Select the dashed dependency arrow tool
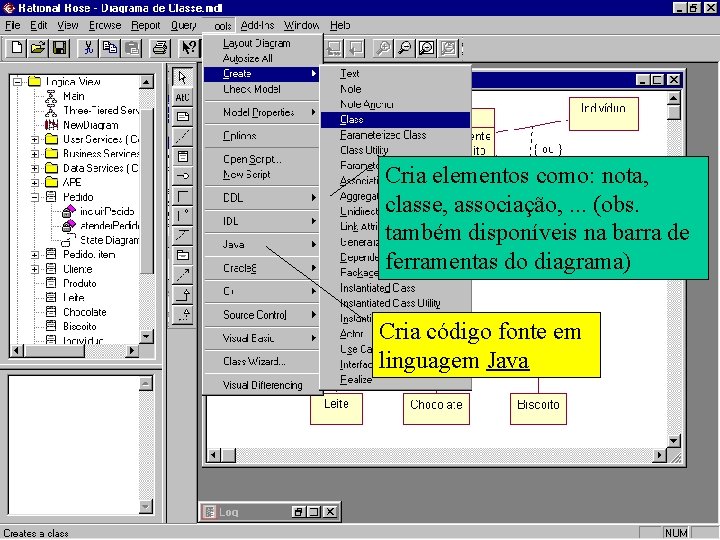The width and height of the screenshot is (720, 540). [183, 275]
